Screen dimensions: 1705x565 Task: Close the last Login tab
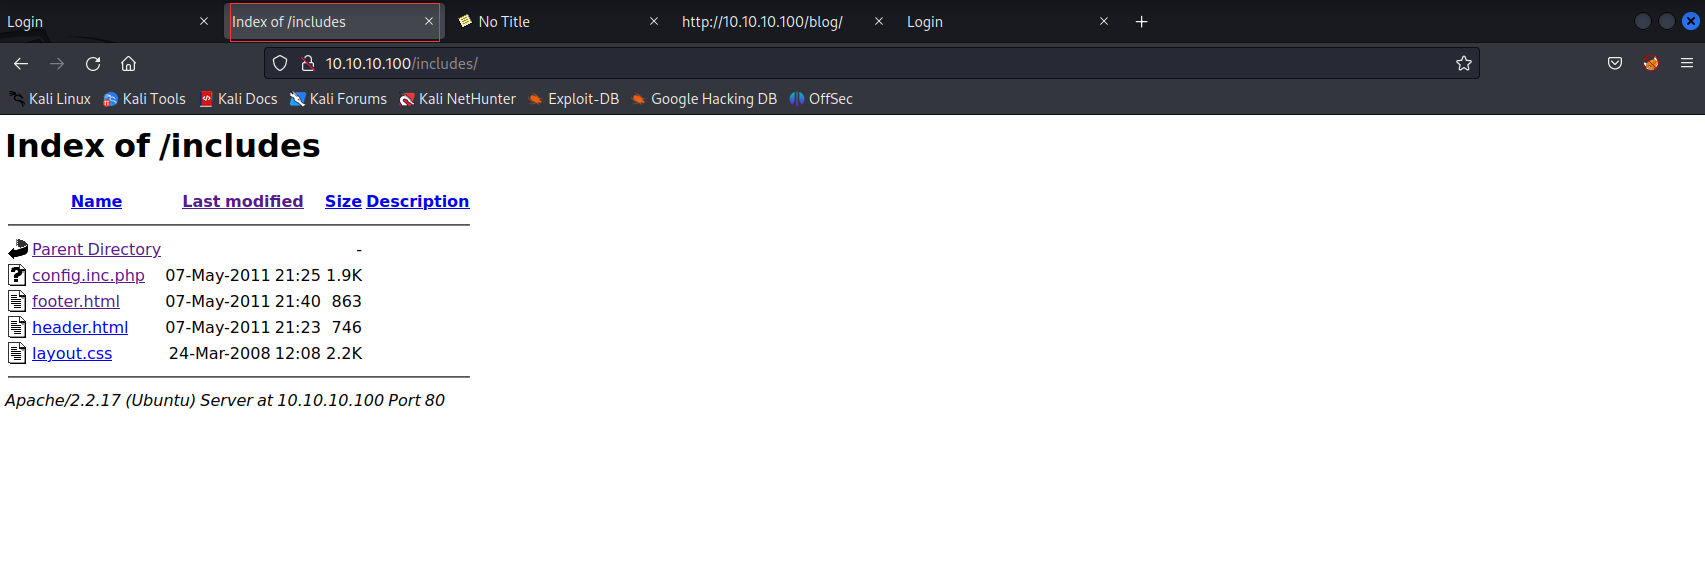pyautogui.click(x=1104, y=21)
